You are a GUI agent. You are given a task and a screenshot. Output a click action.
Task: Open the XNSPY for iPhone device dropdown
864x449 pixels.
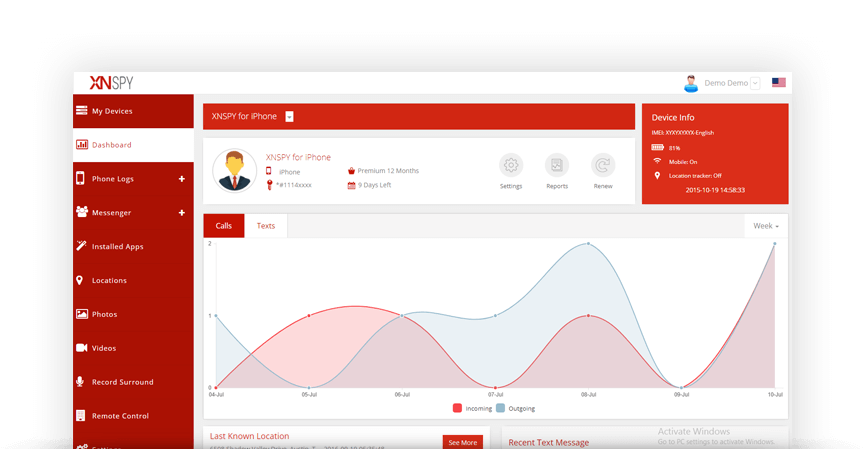(289, 116)
